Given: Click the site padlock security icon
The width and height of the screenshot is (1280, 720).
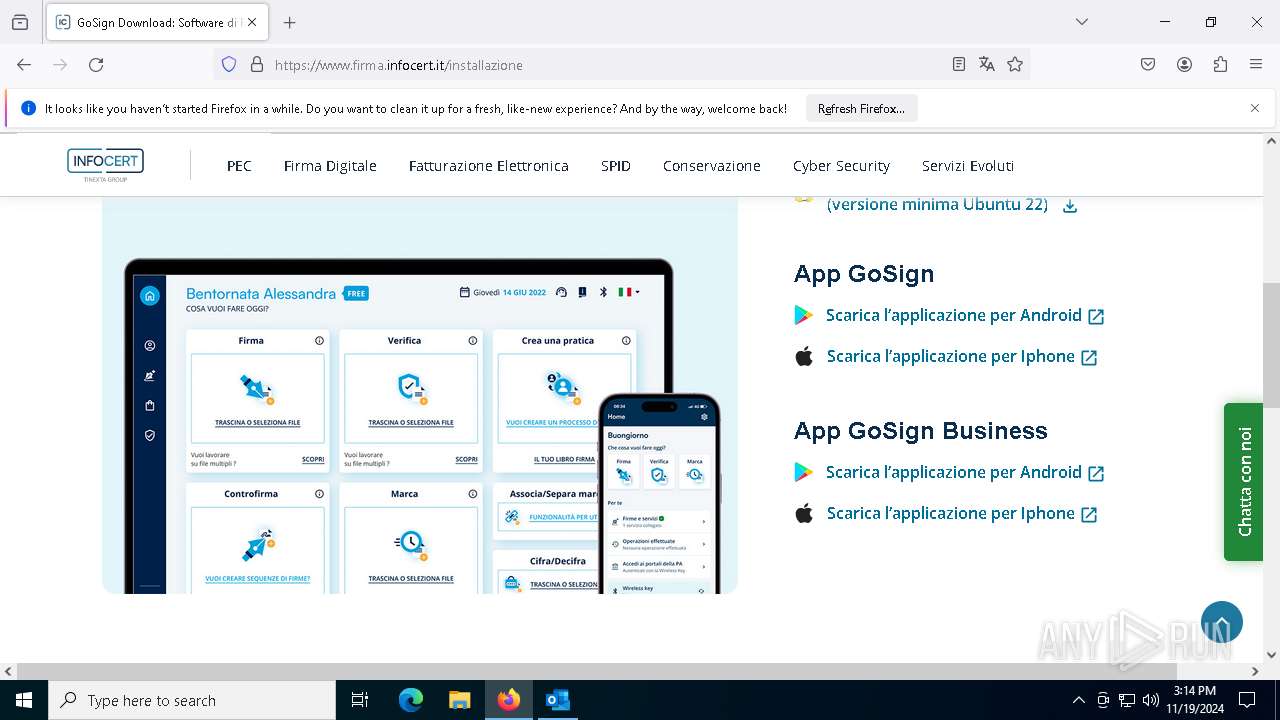Looking at the screenshot, I should tap(257, 64).
